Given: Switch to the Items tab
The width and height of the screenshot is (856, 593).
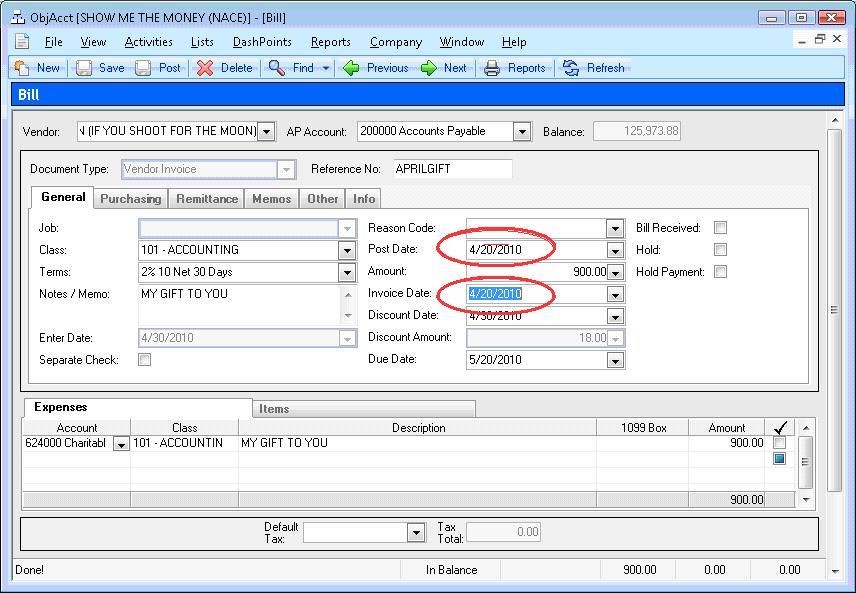Looking at the screenshot, I should click(274, 409).
